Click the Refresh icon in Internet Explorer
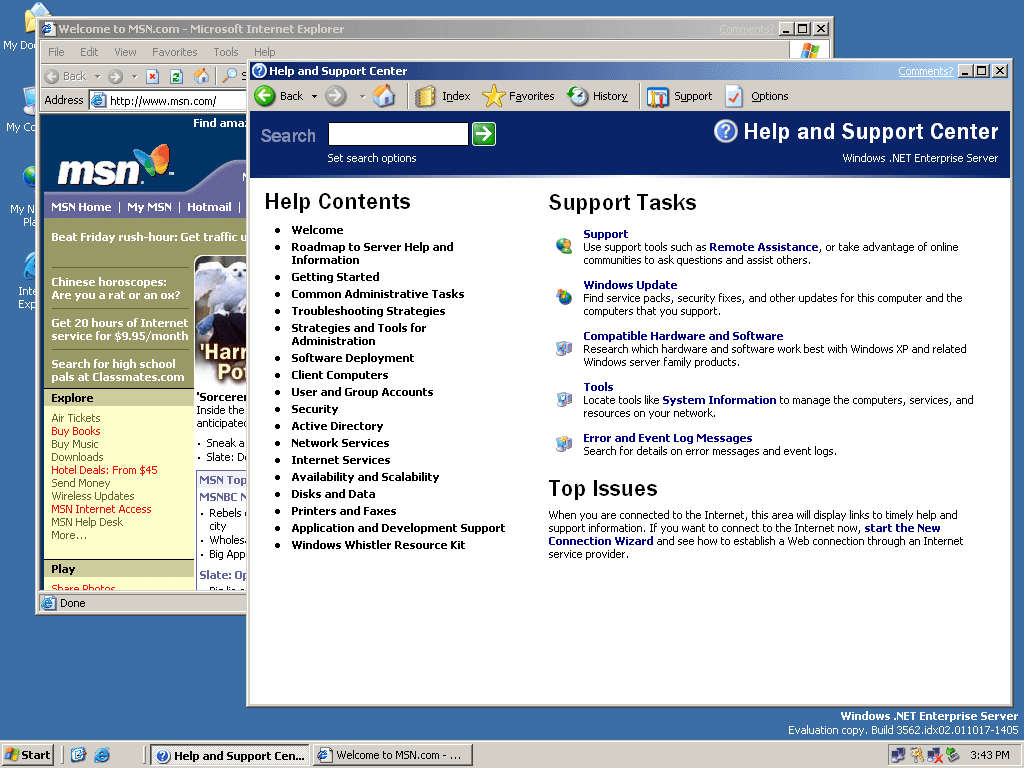The height and width of the screenshot is (768, 1024). [176, 76]
